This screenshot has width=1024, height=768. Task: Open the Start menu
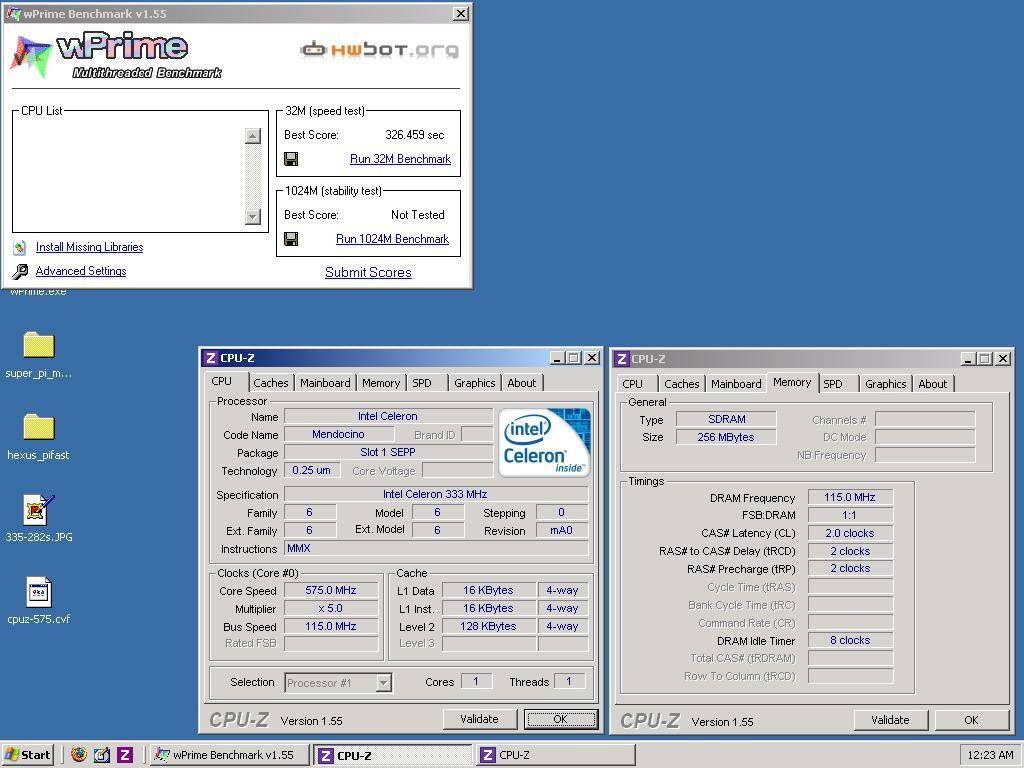pyautogui.click(x=27, y=755)
